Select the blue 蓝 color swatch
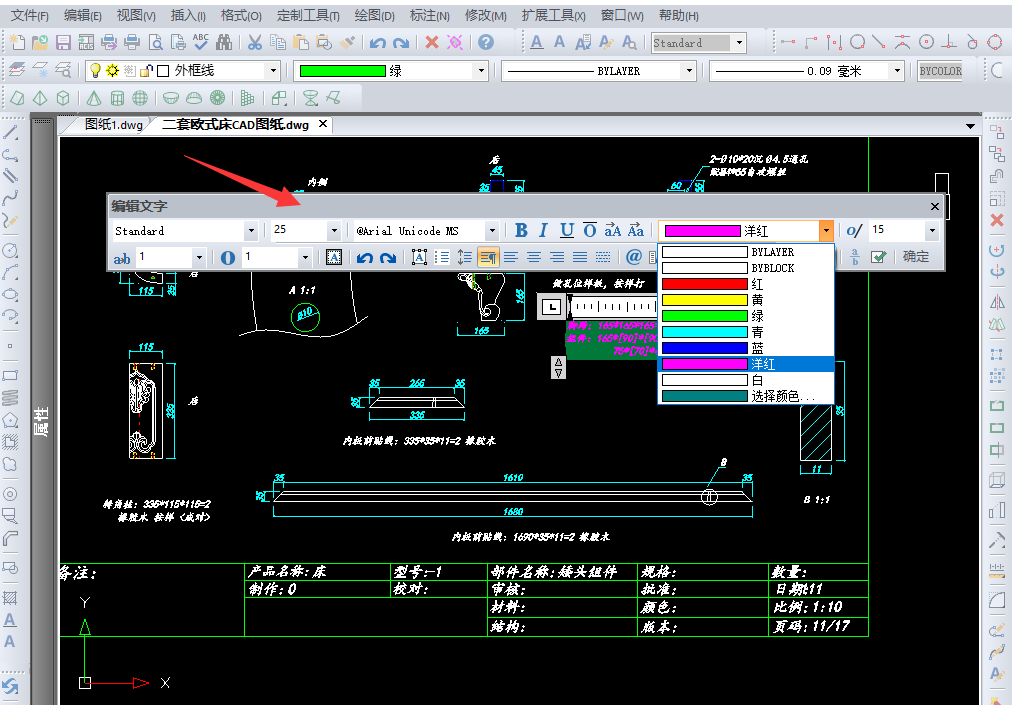Viewport: 1012px width, 705px height. [705, 348]
